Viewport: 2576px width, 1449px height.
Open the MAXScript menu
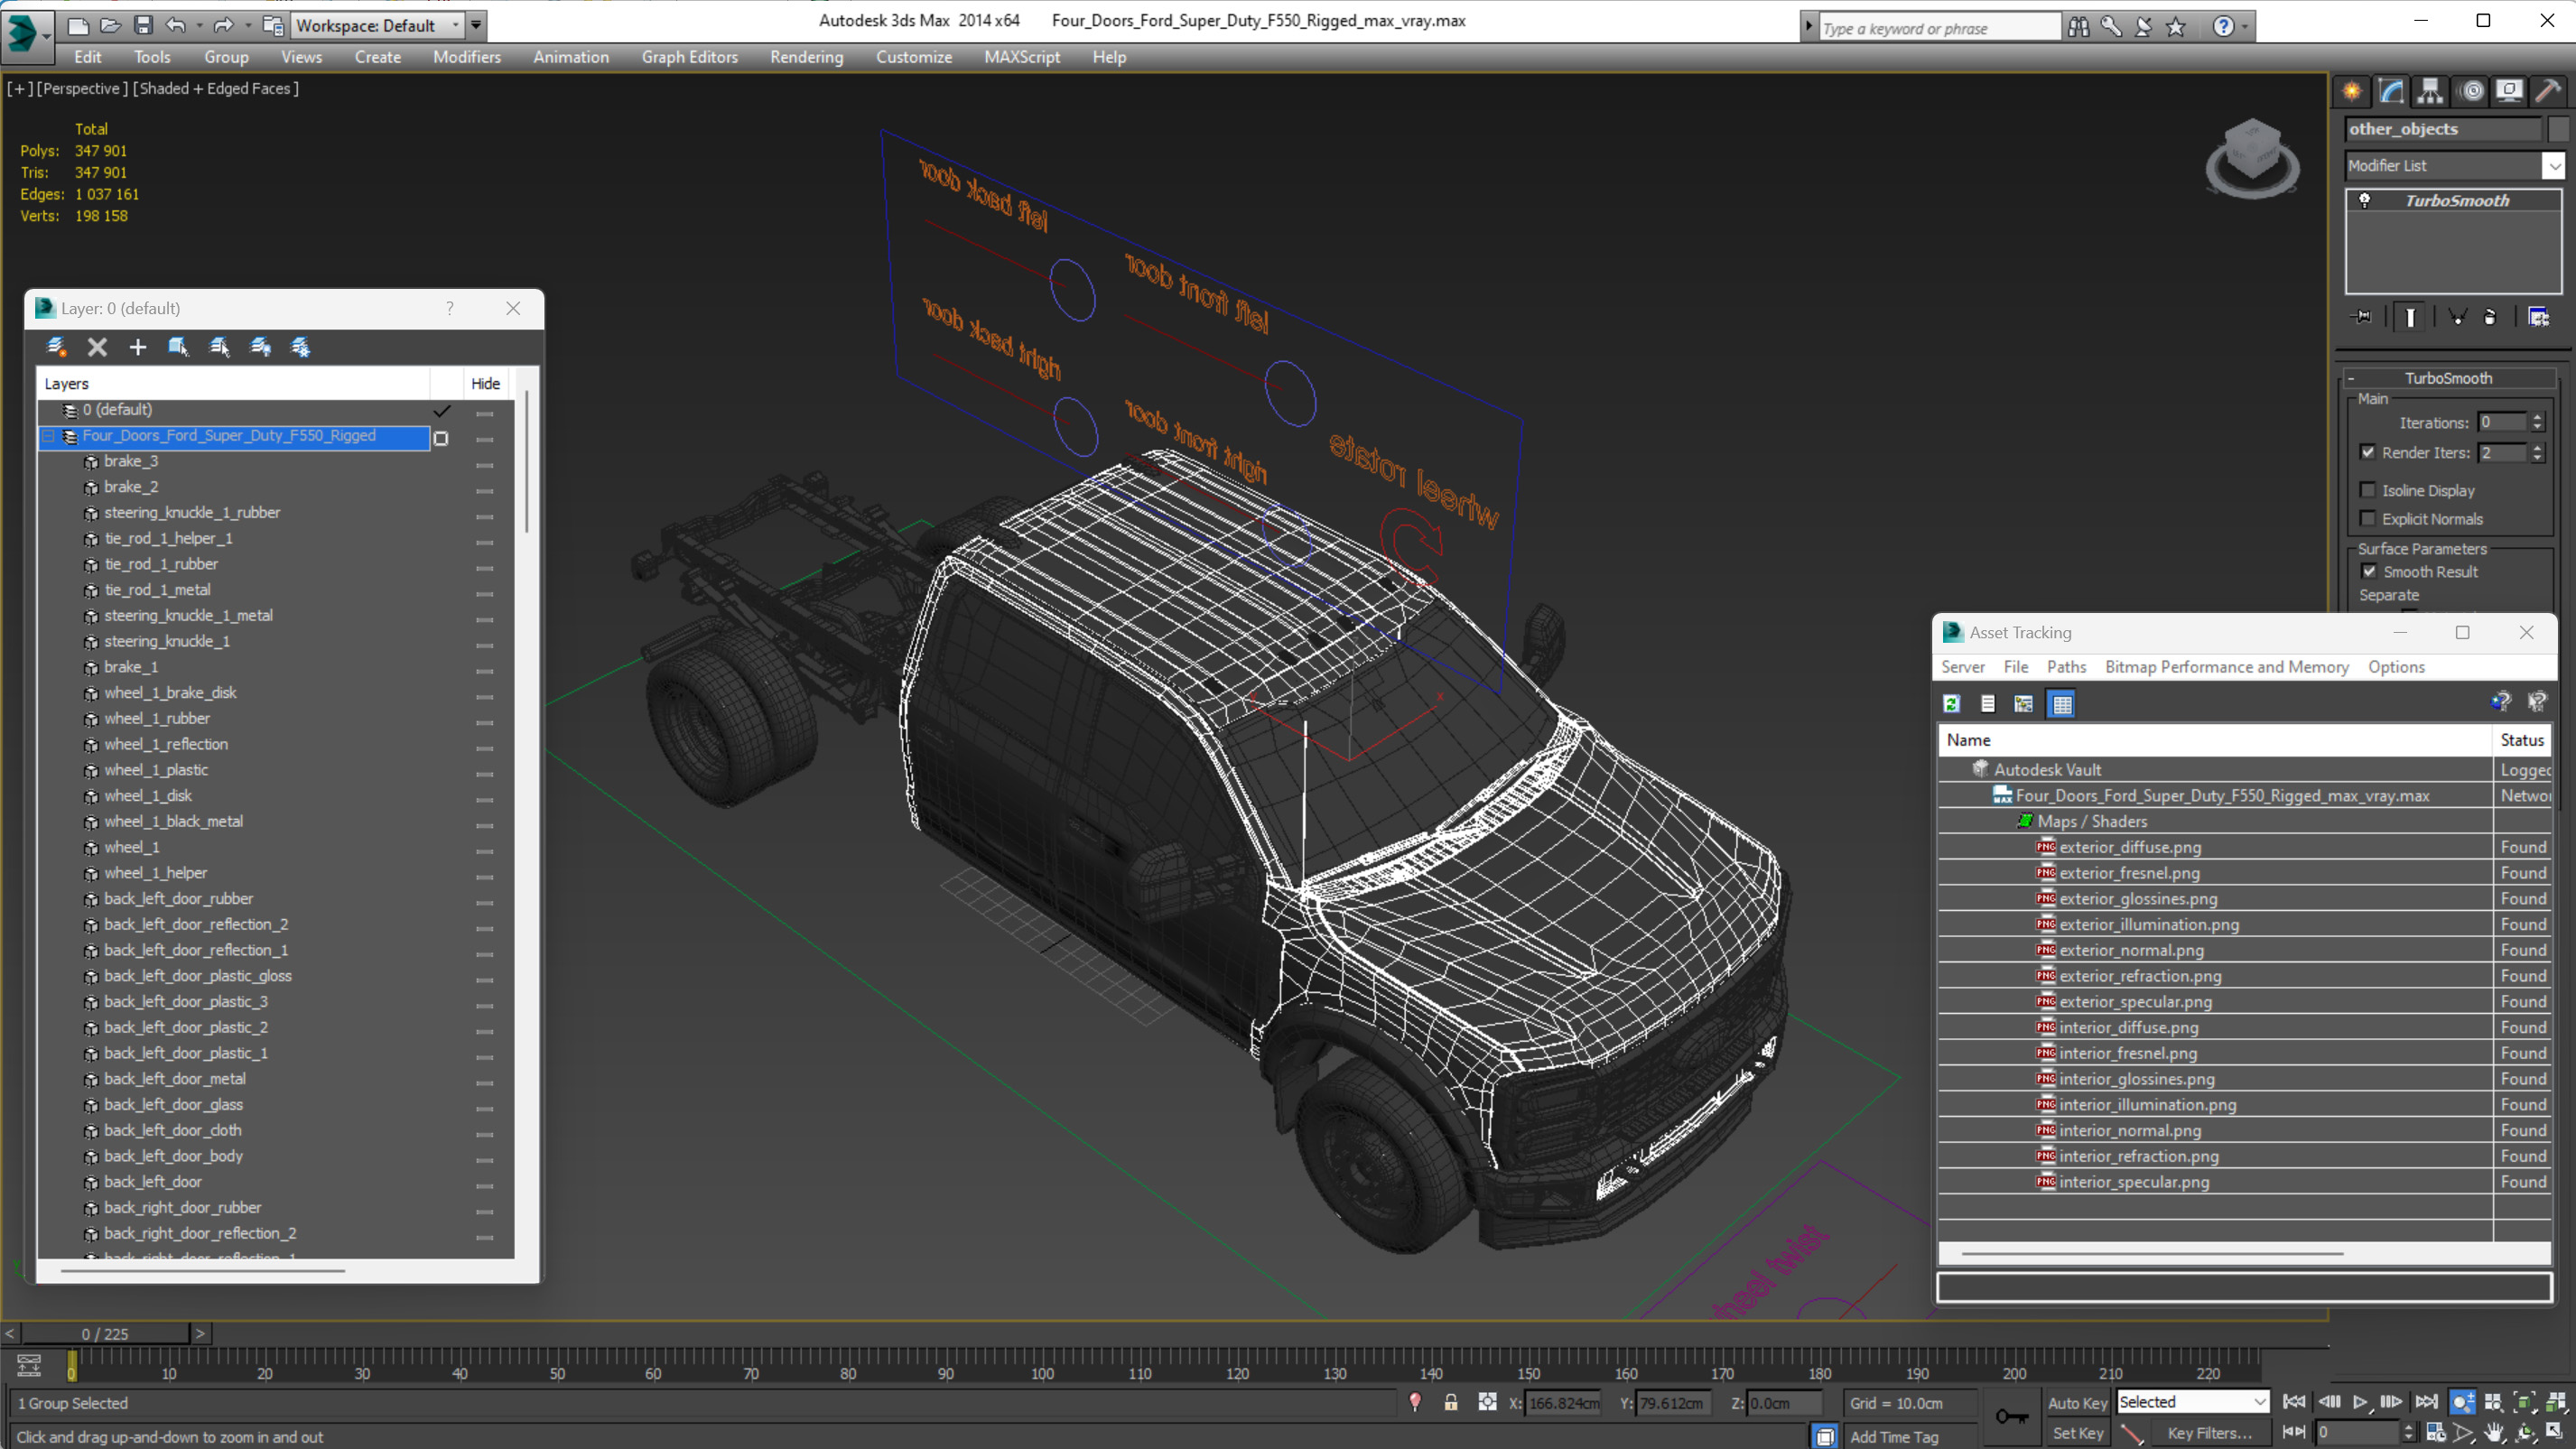pyautogui.click(x=1021, y=57)
